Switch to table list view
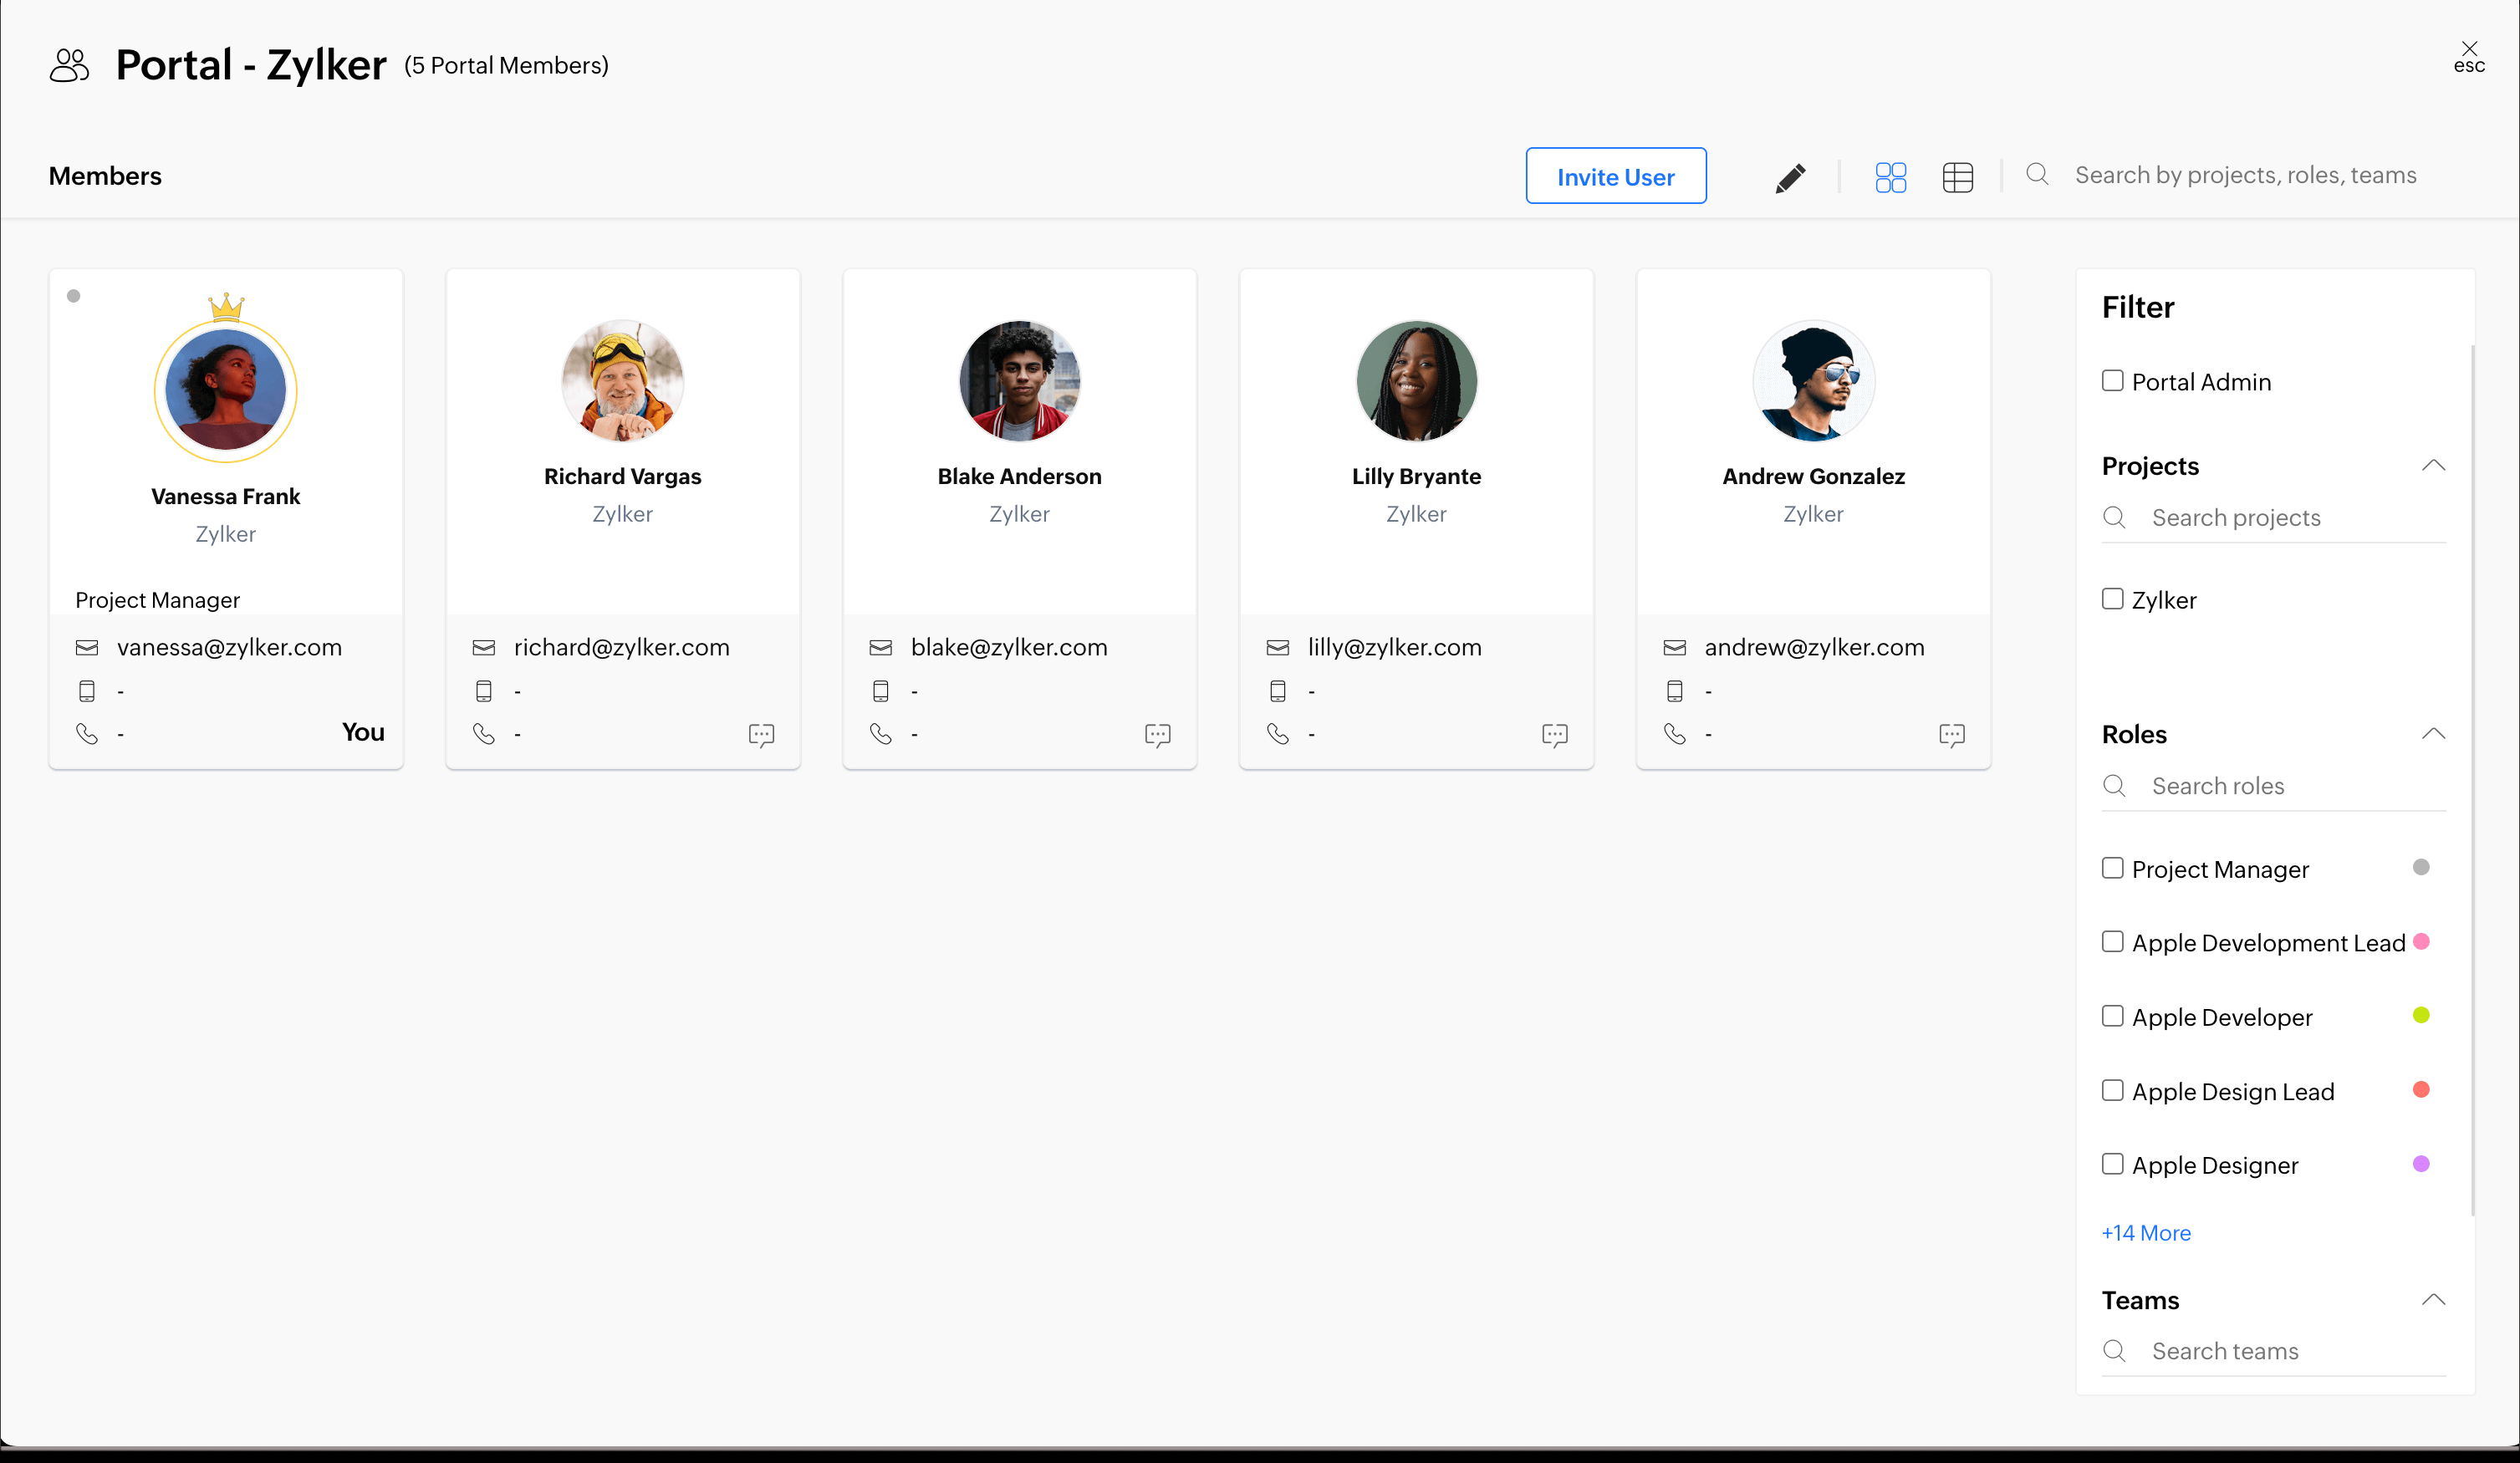The image size is (2520, 1463). coord(1957,177)
